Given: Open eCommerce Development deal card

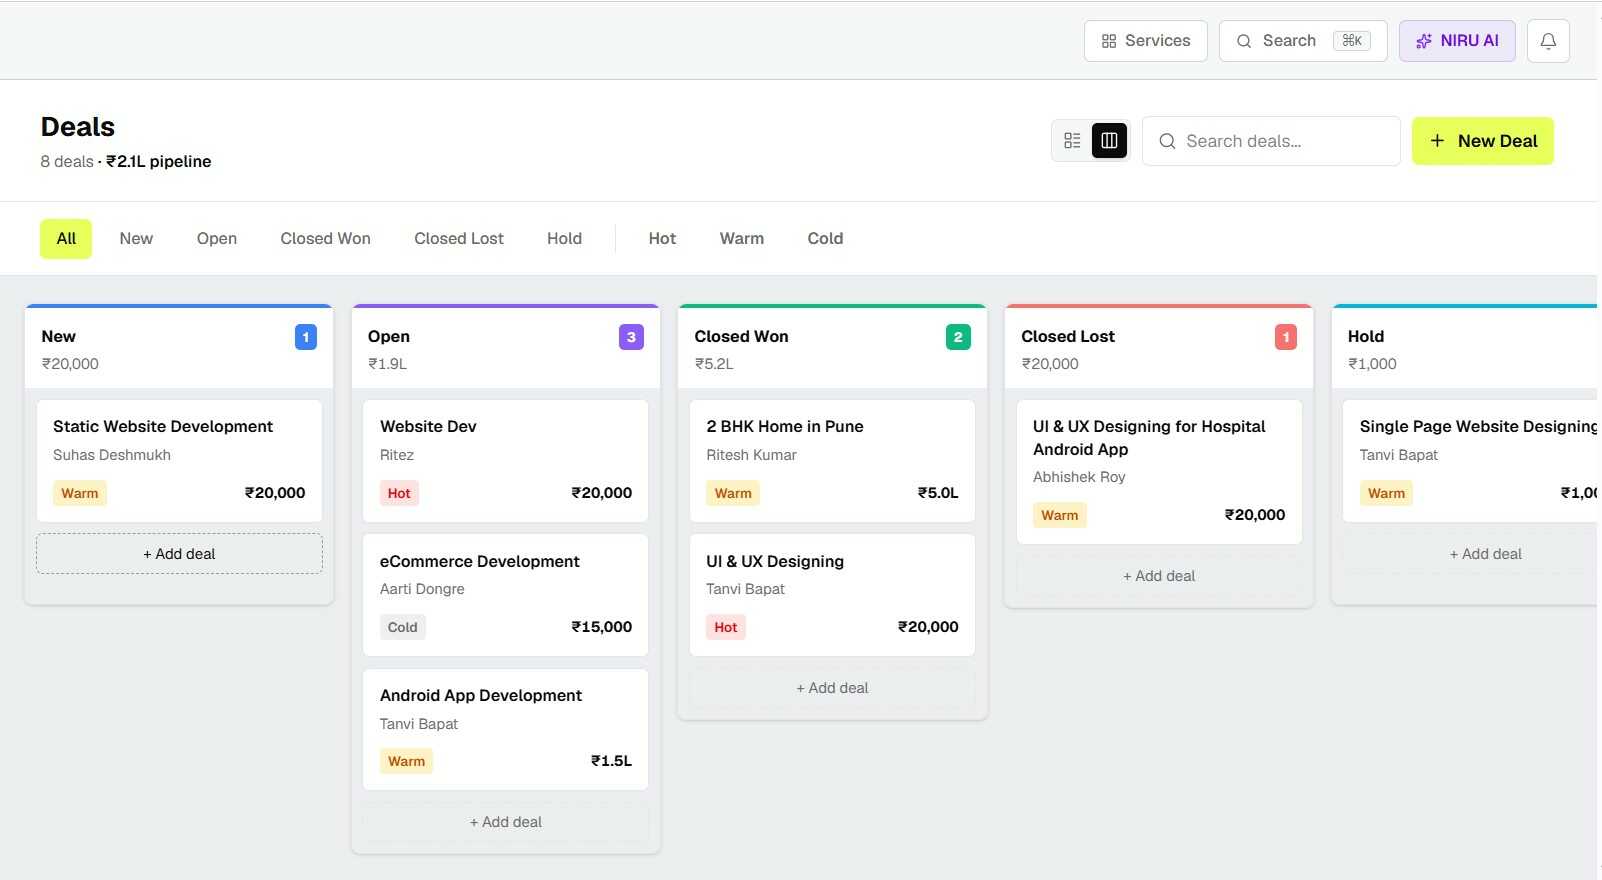Looking at the screenshot, I should [x=505, y=595].
